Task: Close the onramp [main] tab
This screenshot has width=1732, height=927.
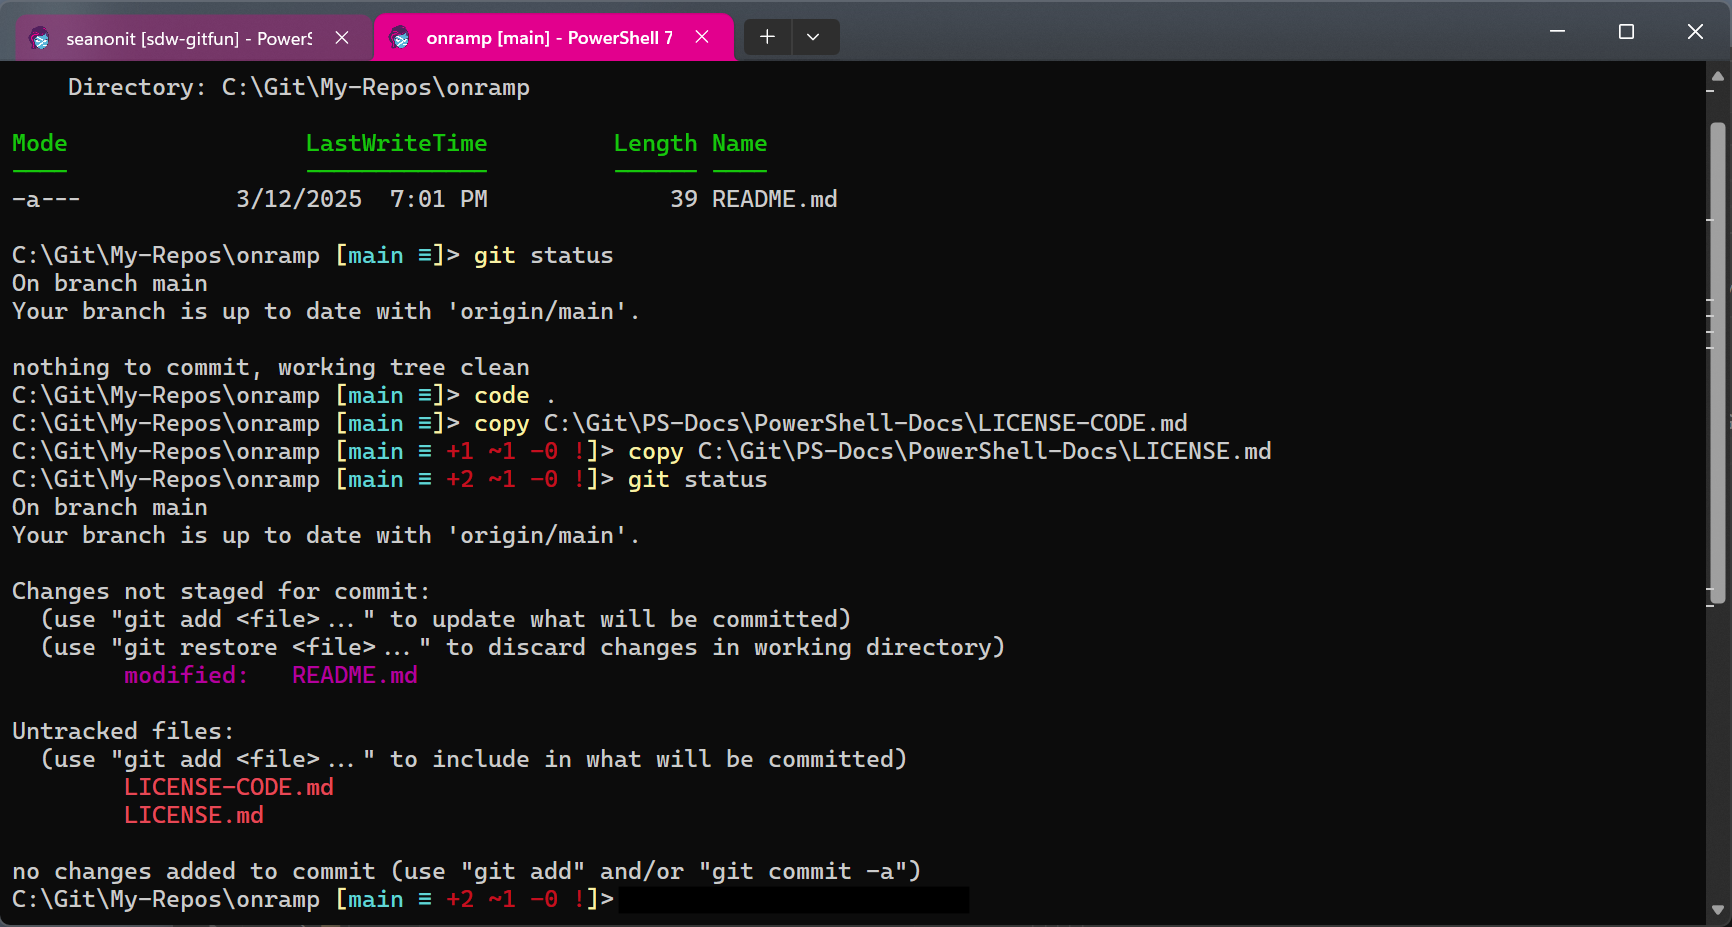Action: (702, 36)
